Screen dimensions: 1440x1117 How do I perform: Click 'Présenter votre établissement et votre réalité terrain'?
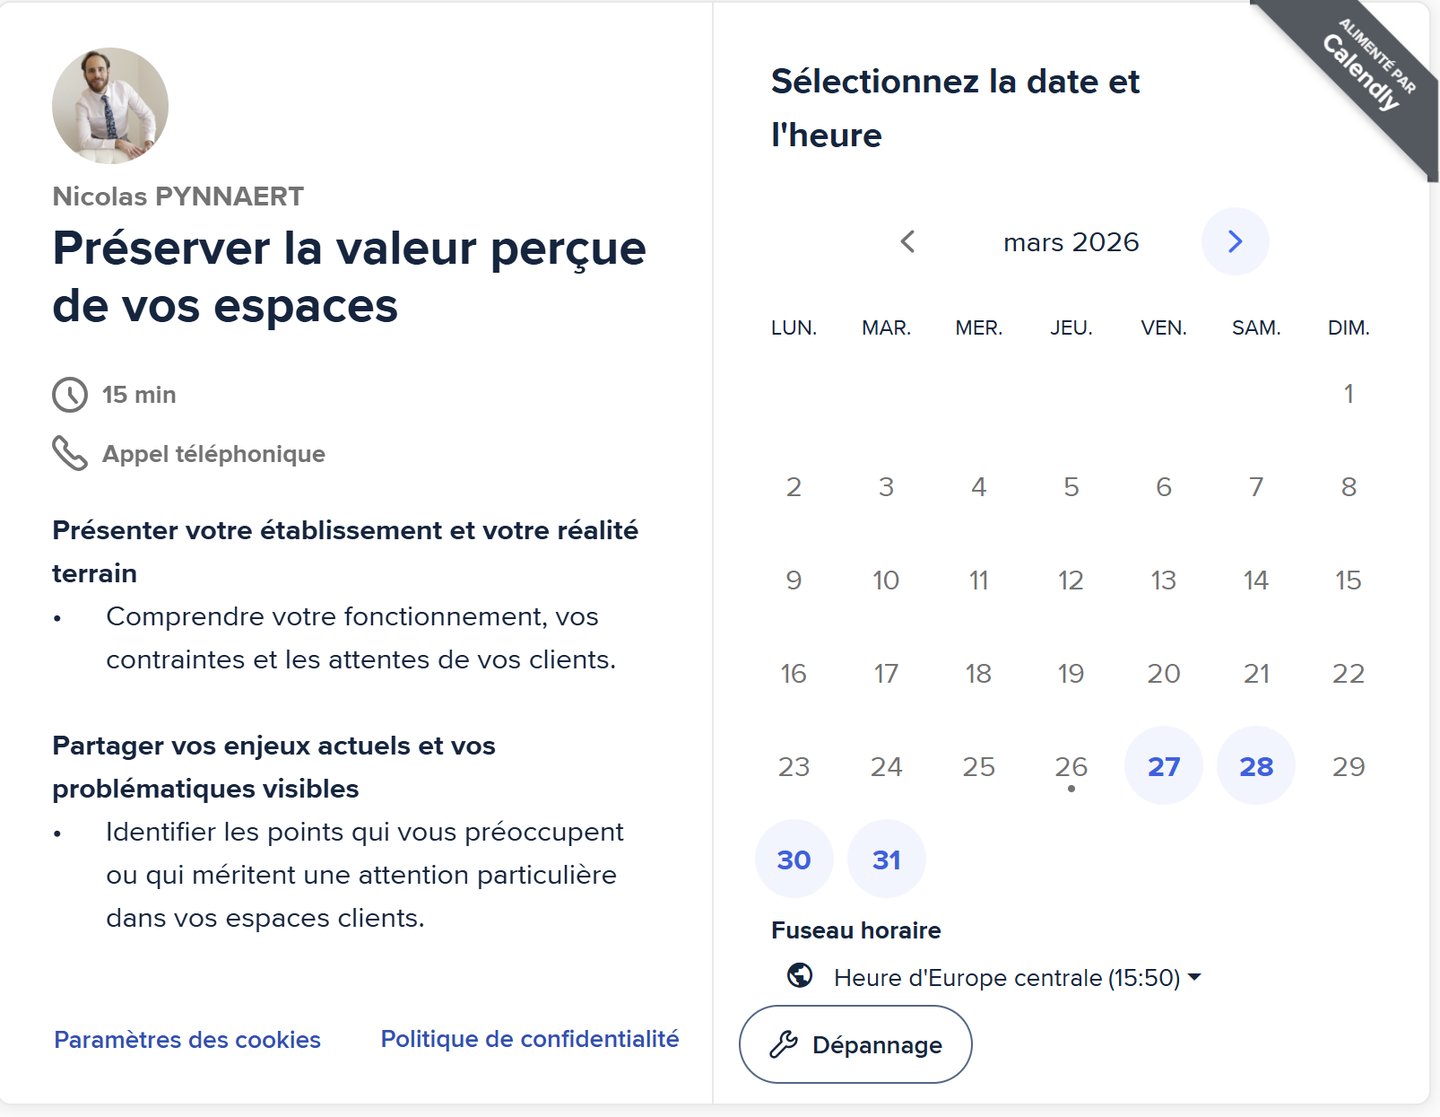[x=345, y=551]
